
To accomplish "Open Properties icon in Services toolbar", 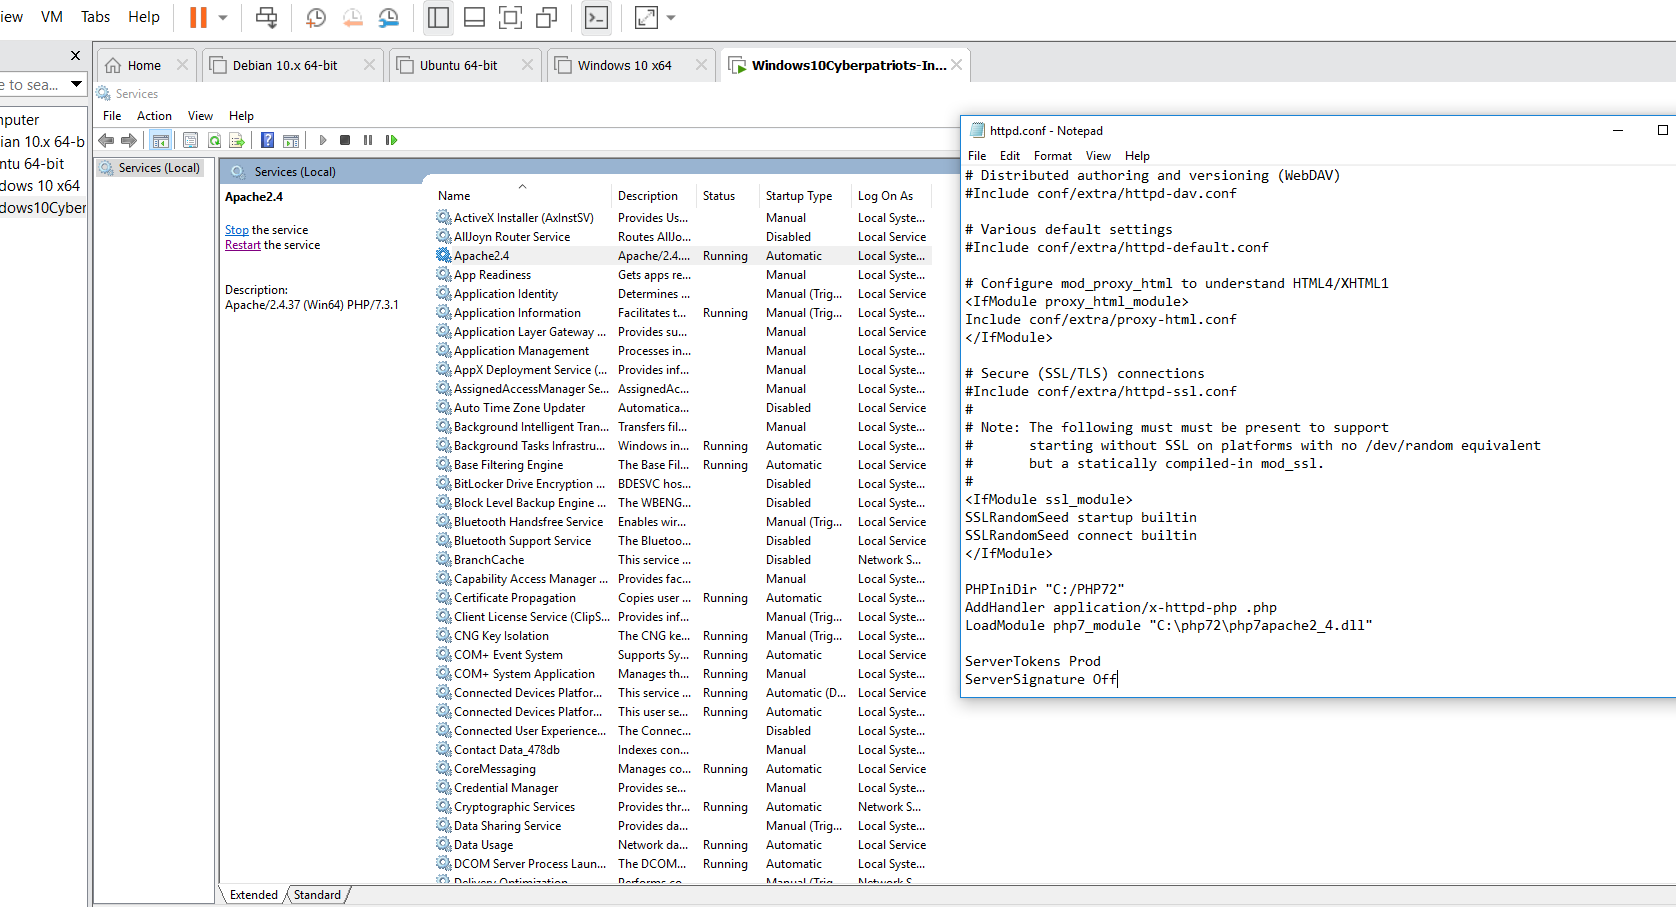I will coord(190,140).
